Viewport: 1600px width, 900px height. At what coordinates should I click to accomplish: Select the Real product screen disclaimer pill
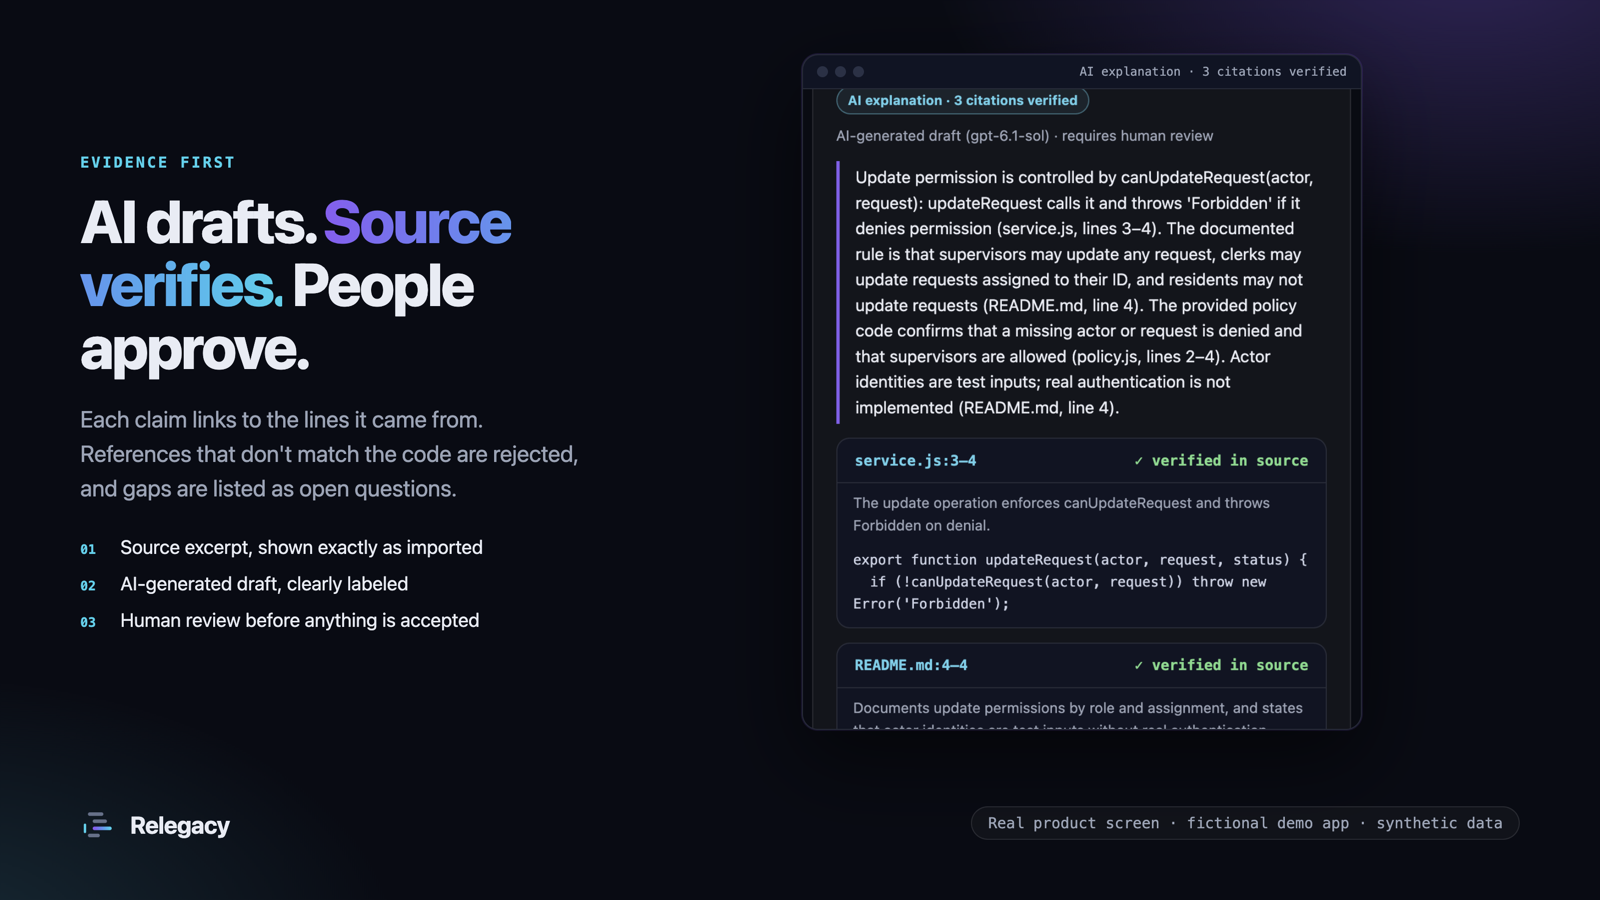coord(1245,823)
